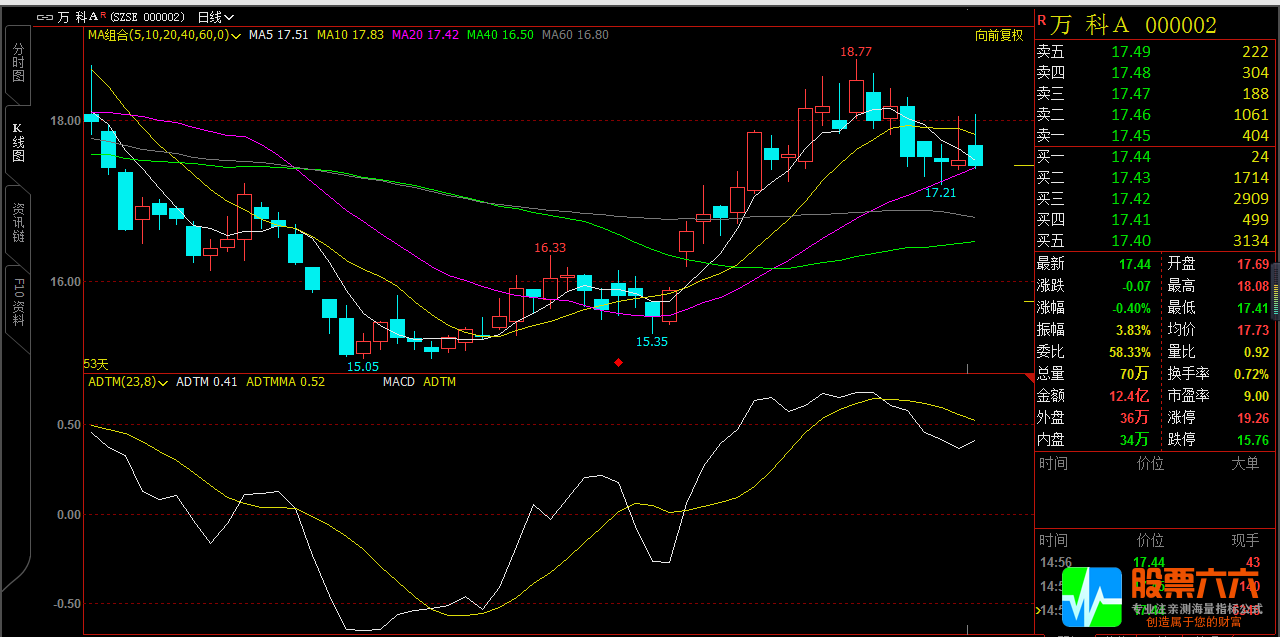
Task: Click the 16.33 price marker
Action: pos(550,248)
